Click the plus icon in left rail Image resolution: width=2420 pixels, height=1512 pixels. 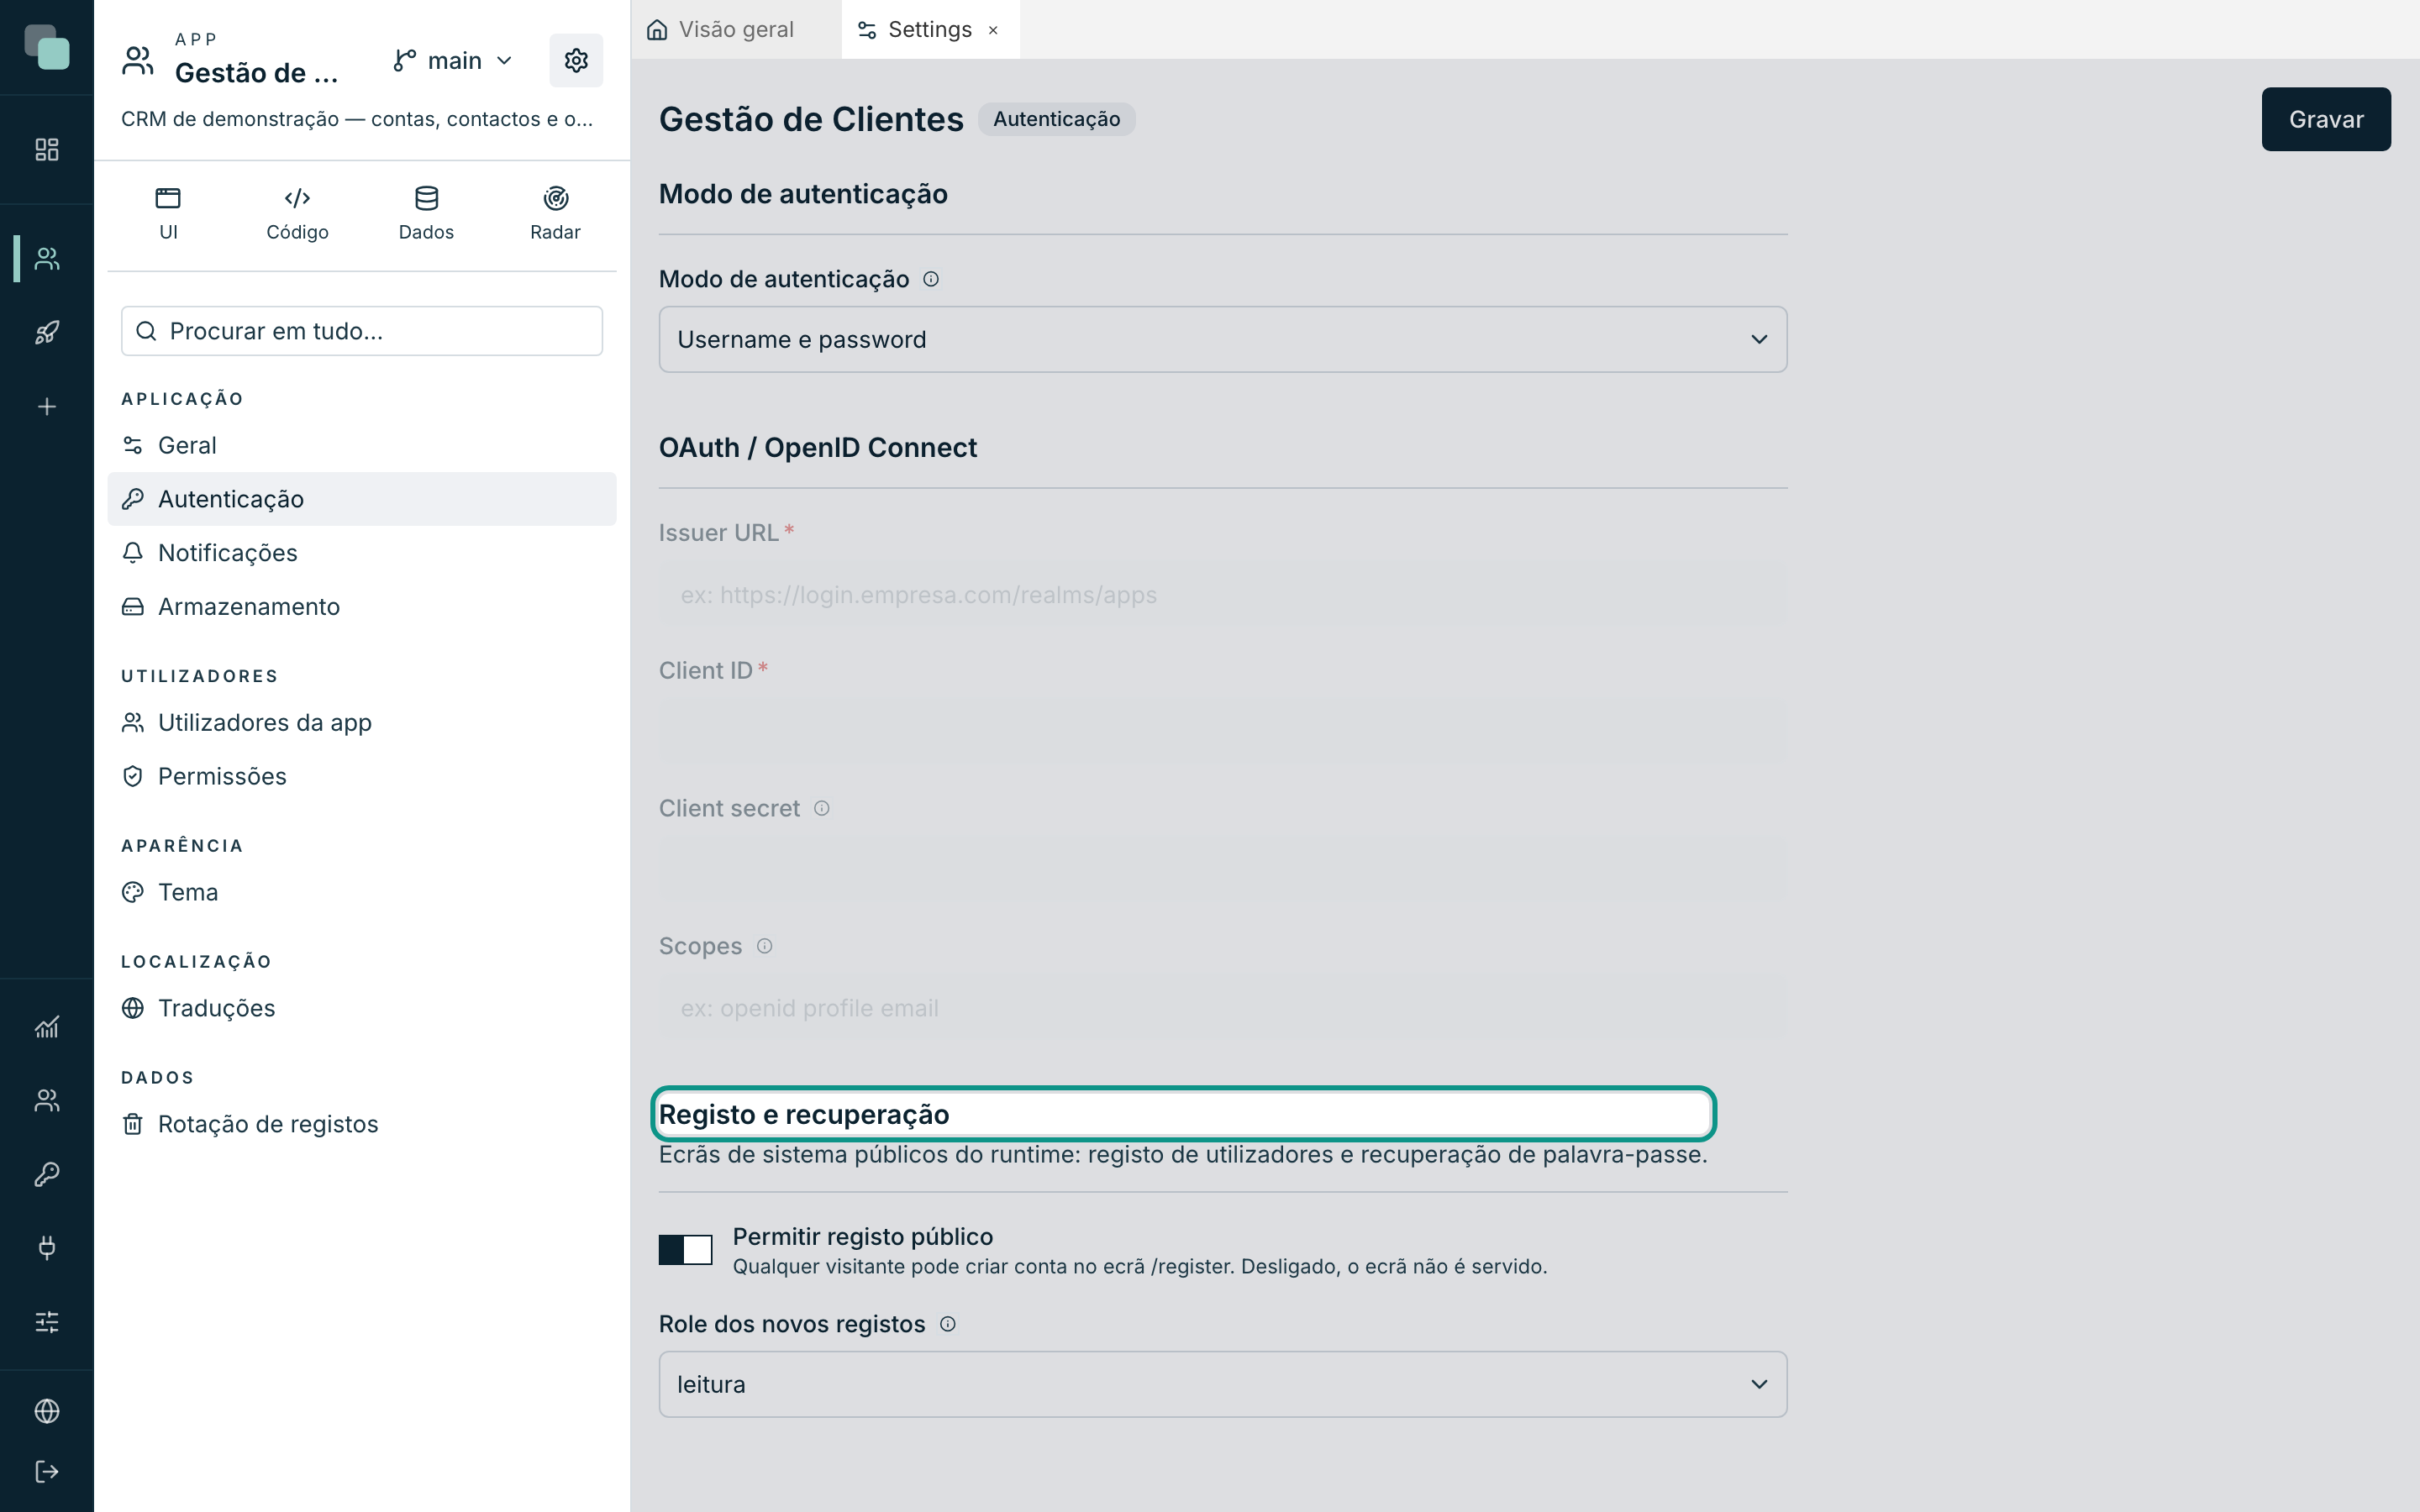pos(47,407)
